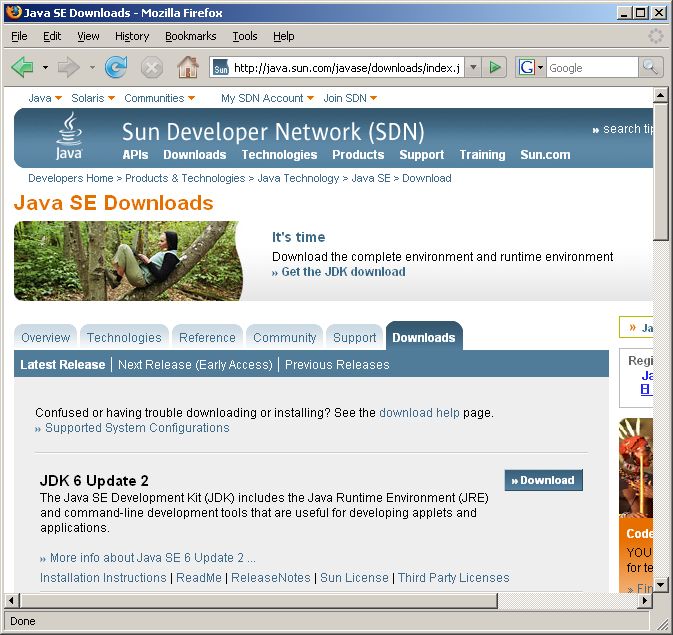Click Training in the SDN banner navigation
Image resolution: width=673 pixels, height=635 pixels.
(x=482, y=155)
